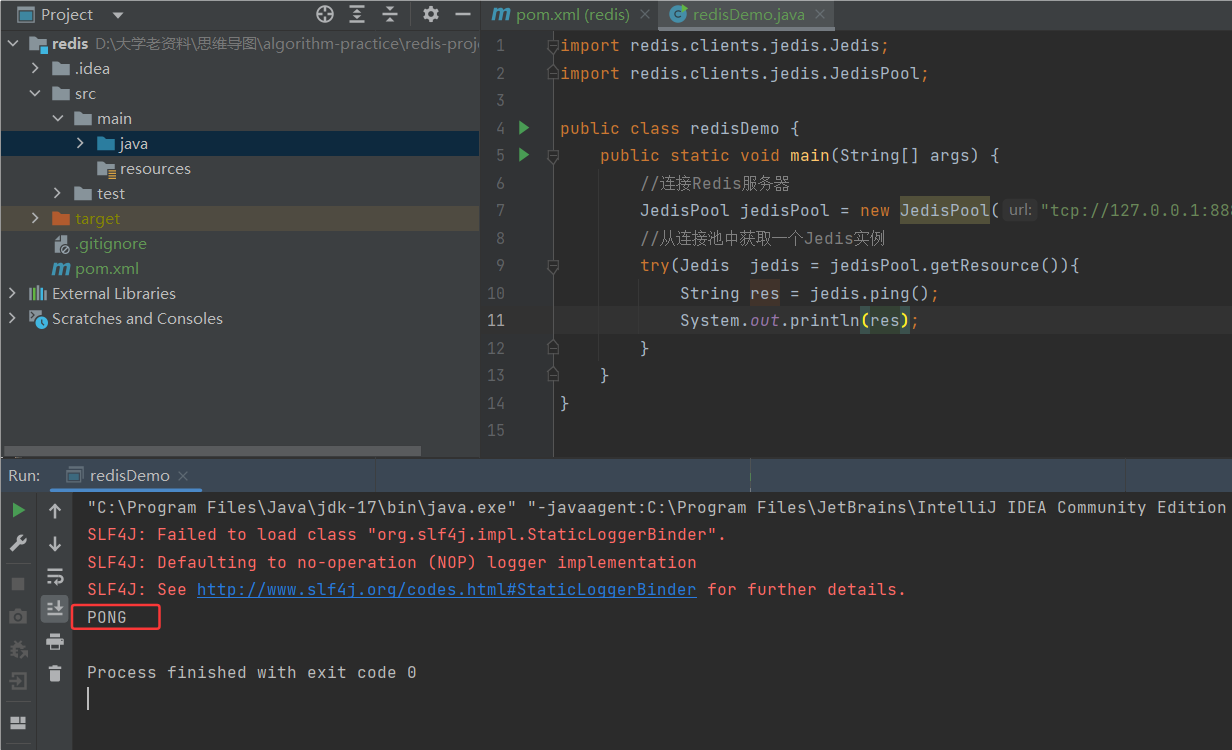Clear console with trash icon

coord(55,673)
